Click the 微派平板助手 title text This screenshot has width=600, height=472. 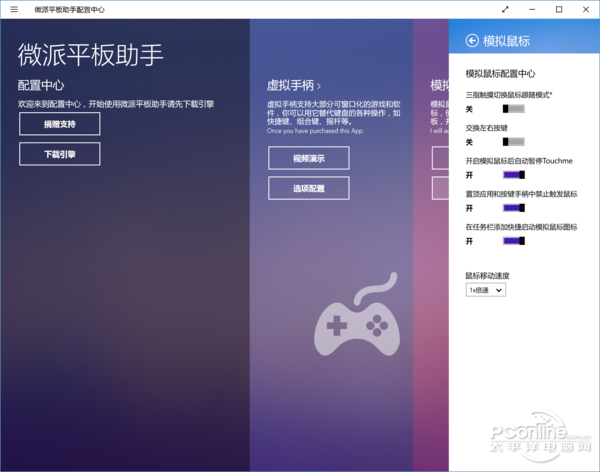[x=90, y=55]
